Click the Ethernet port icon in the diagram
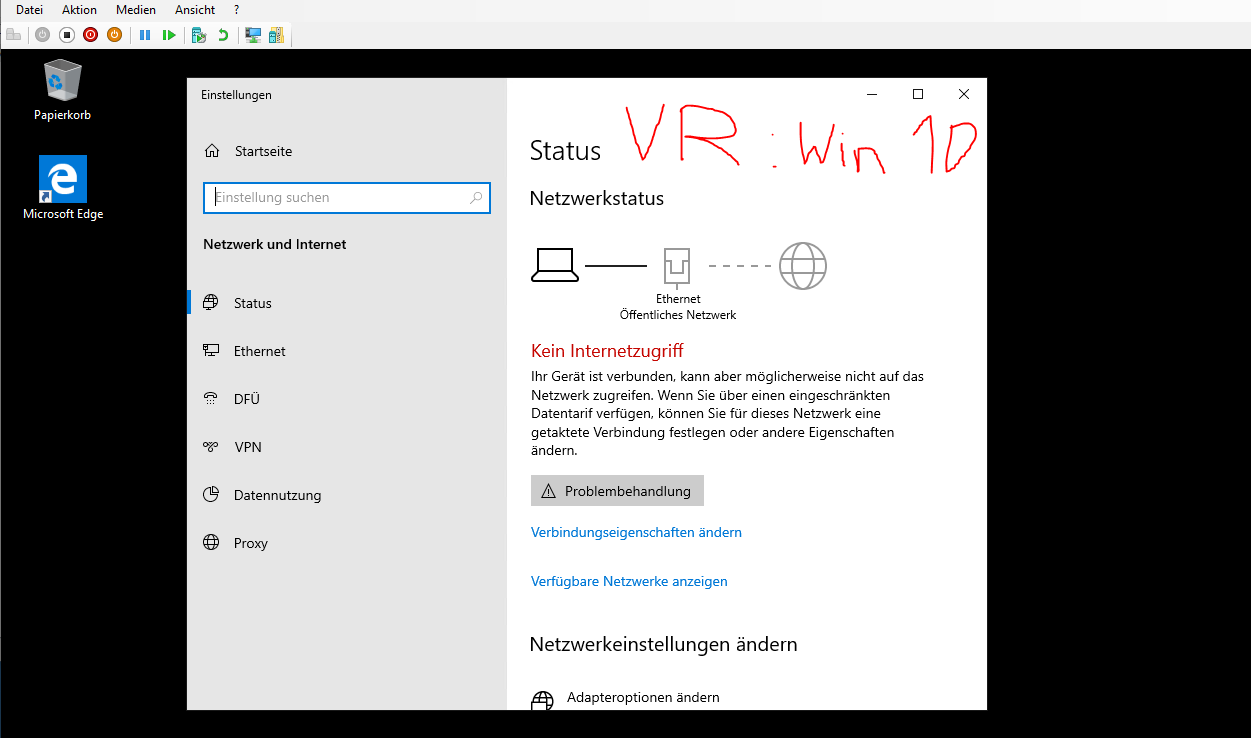 [x=677, y=267]
